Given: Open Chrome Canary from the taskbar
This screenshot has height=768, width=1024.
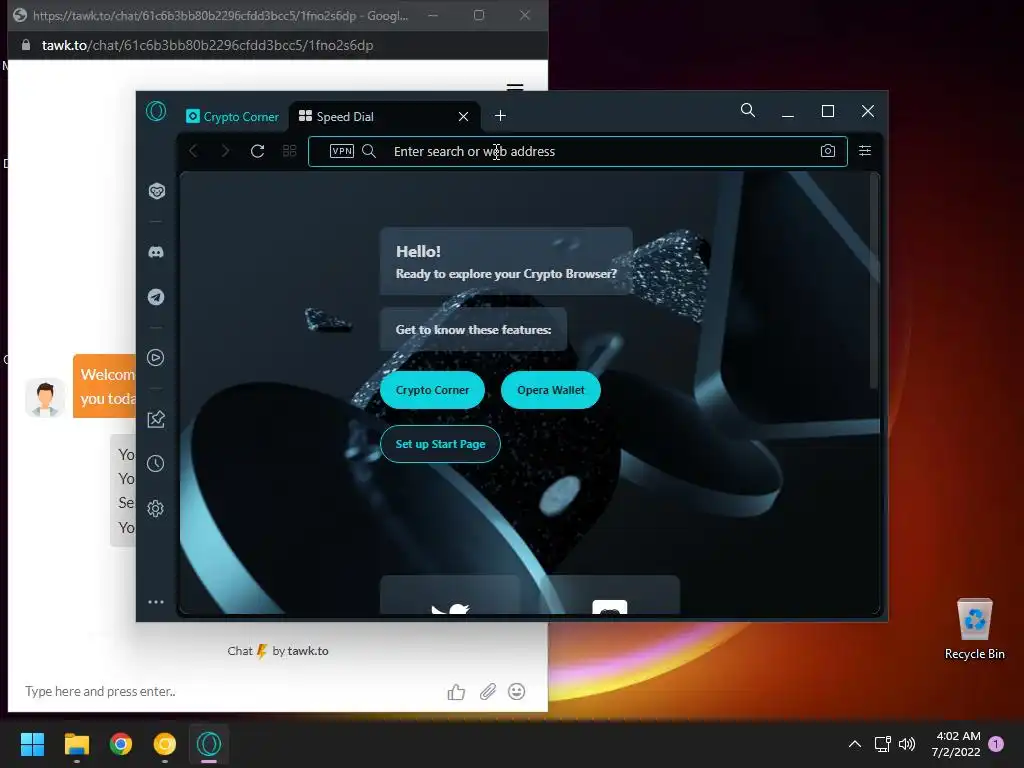Looking at the screenshot, I should pyautogui.click(x=165, y=744).
